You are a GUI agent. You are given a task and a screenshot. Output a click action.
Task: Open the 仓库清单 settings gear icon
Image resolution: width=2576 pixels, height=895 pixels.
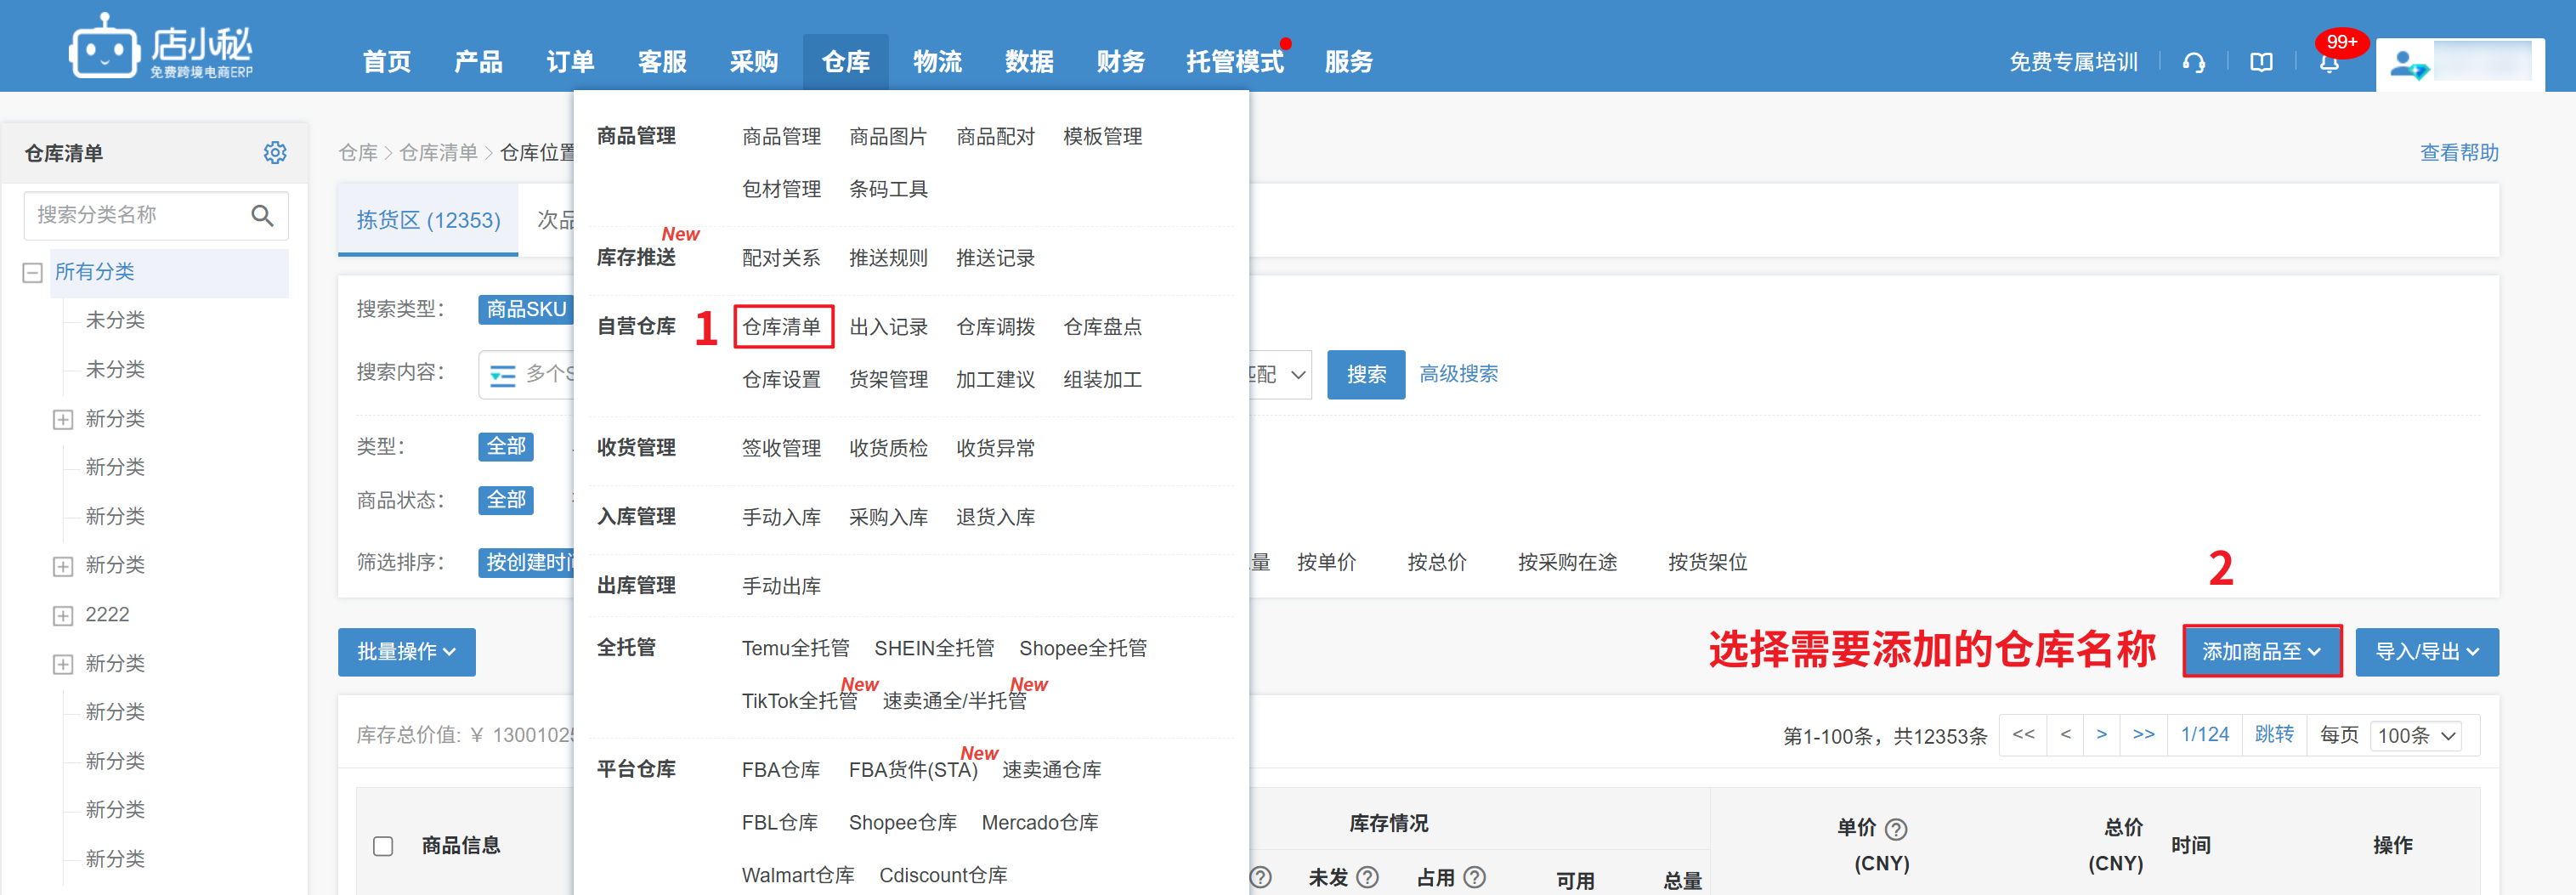275,153
